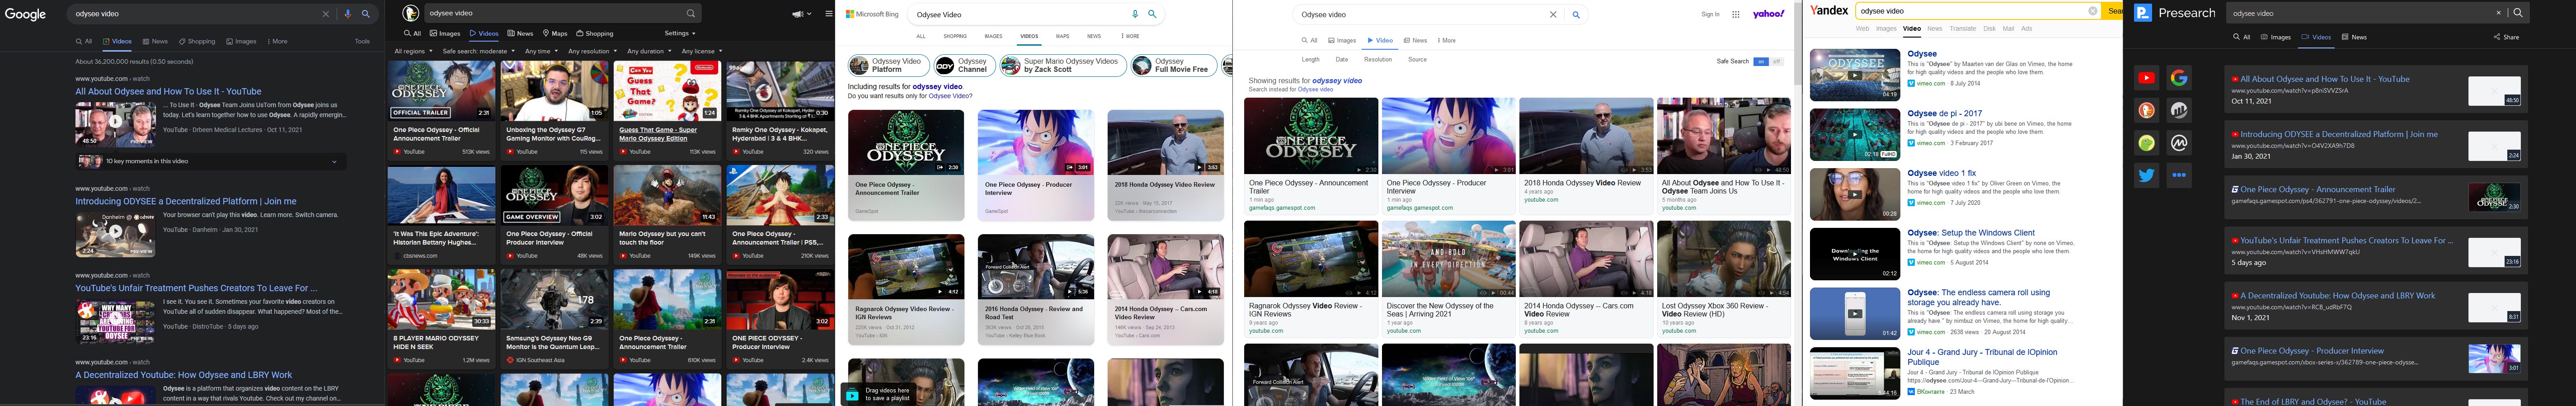Open DuckDuckGo Any license dropdown
Screen dimensions: 2576x406
[701, 51]
